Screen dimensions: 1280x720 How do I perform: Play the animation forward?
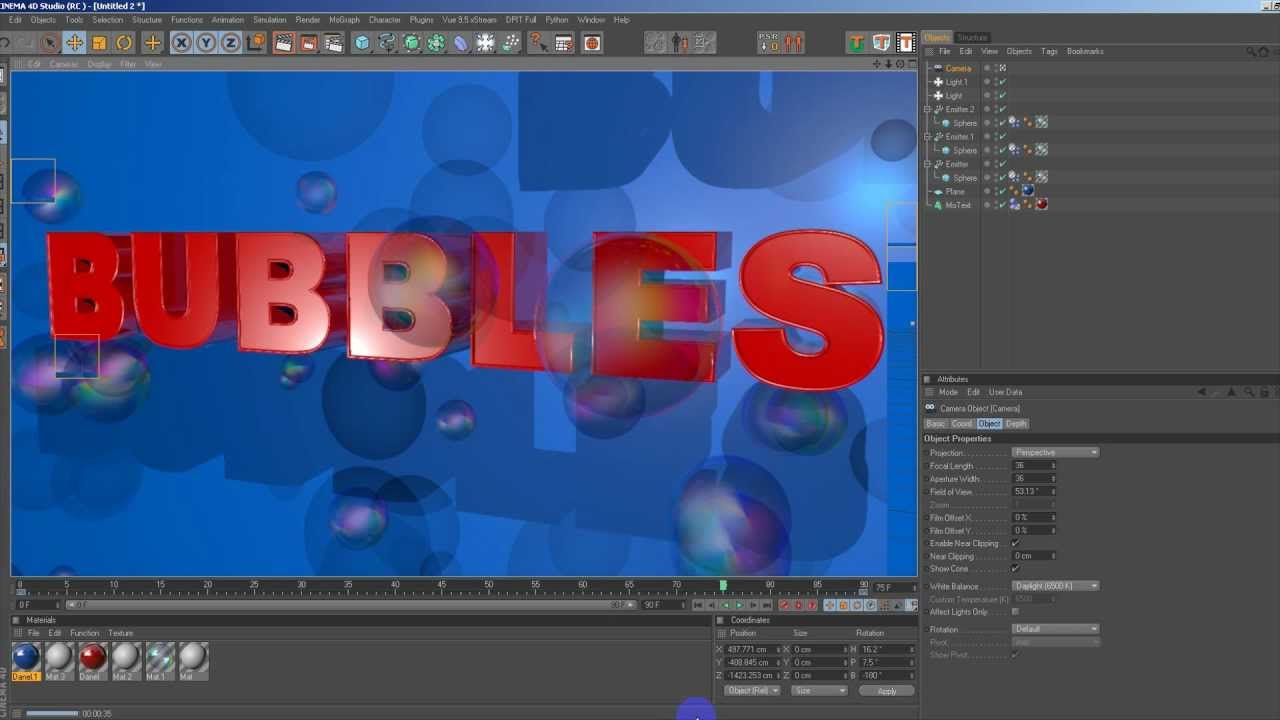(740, 605)
